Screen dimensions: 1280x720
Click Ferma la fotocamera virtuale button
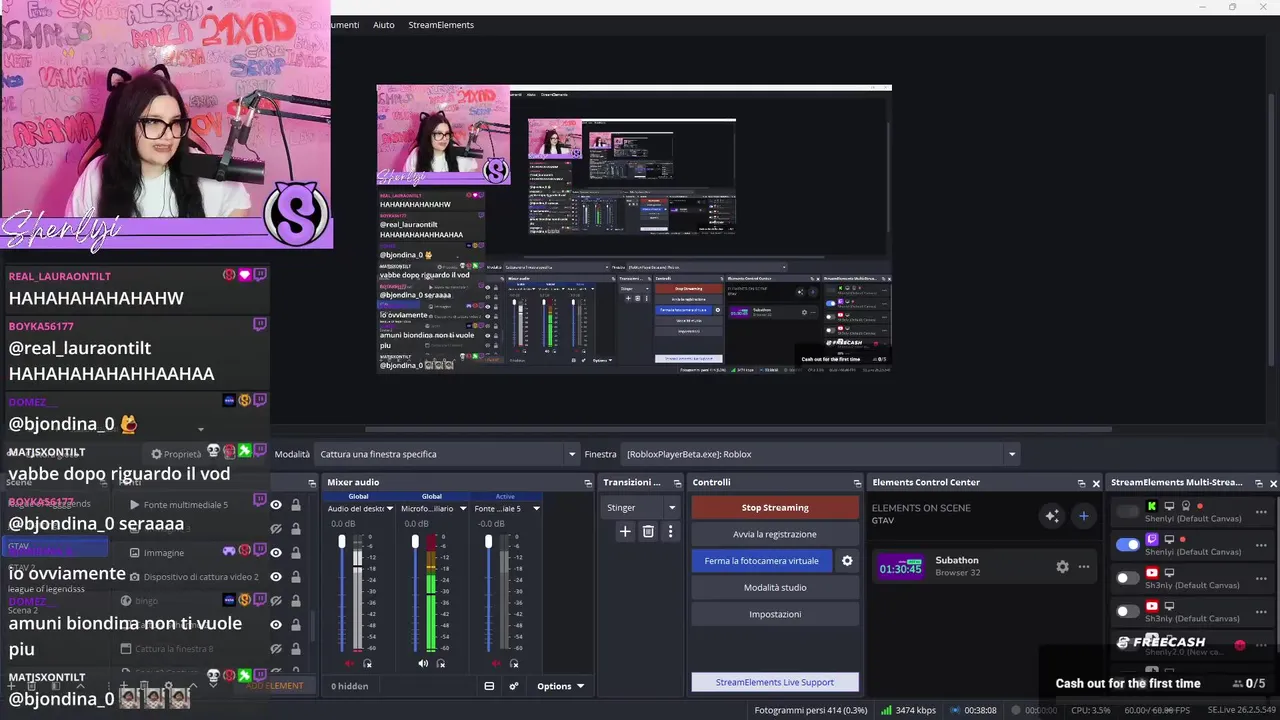tap(761, 561)
